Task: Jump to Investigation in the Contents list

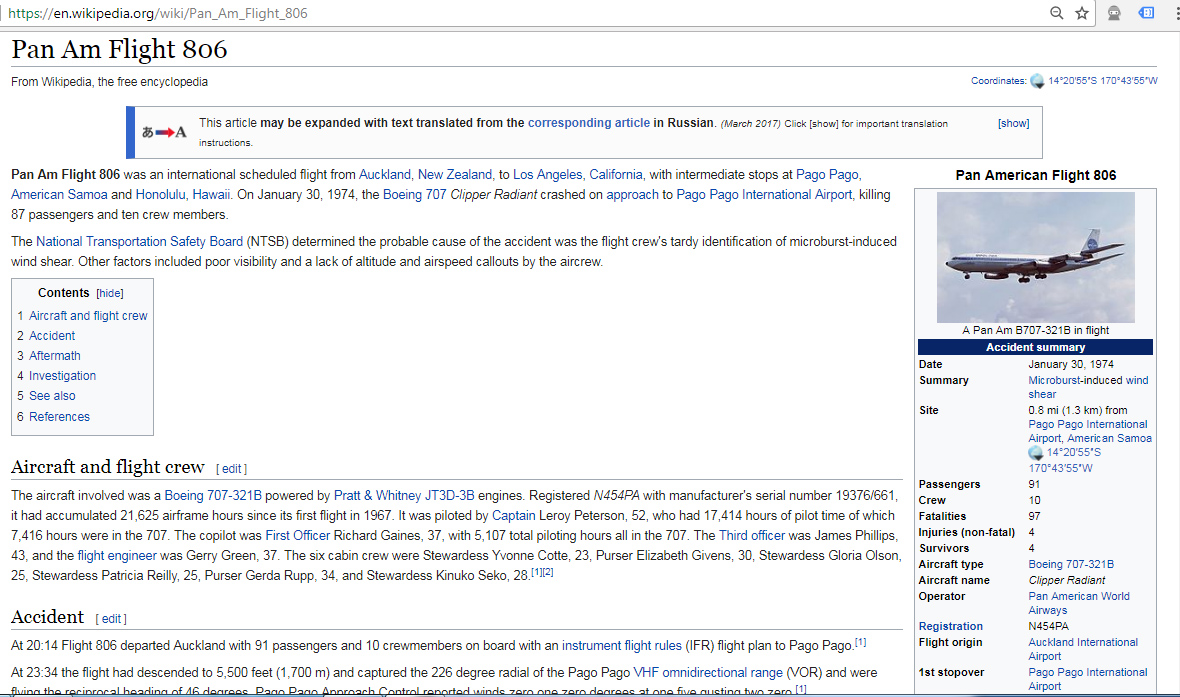Action: click(x=62, y=376)
